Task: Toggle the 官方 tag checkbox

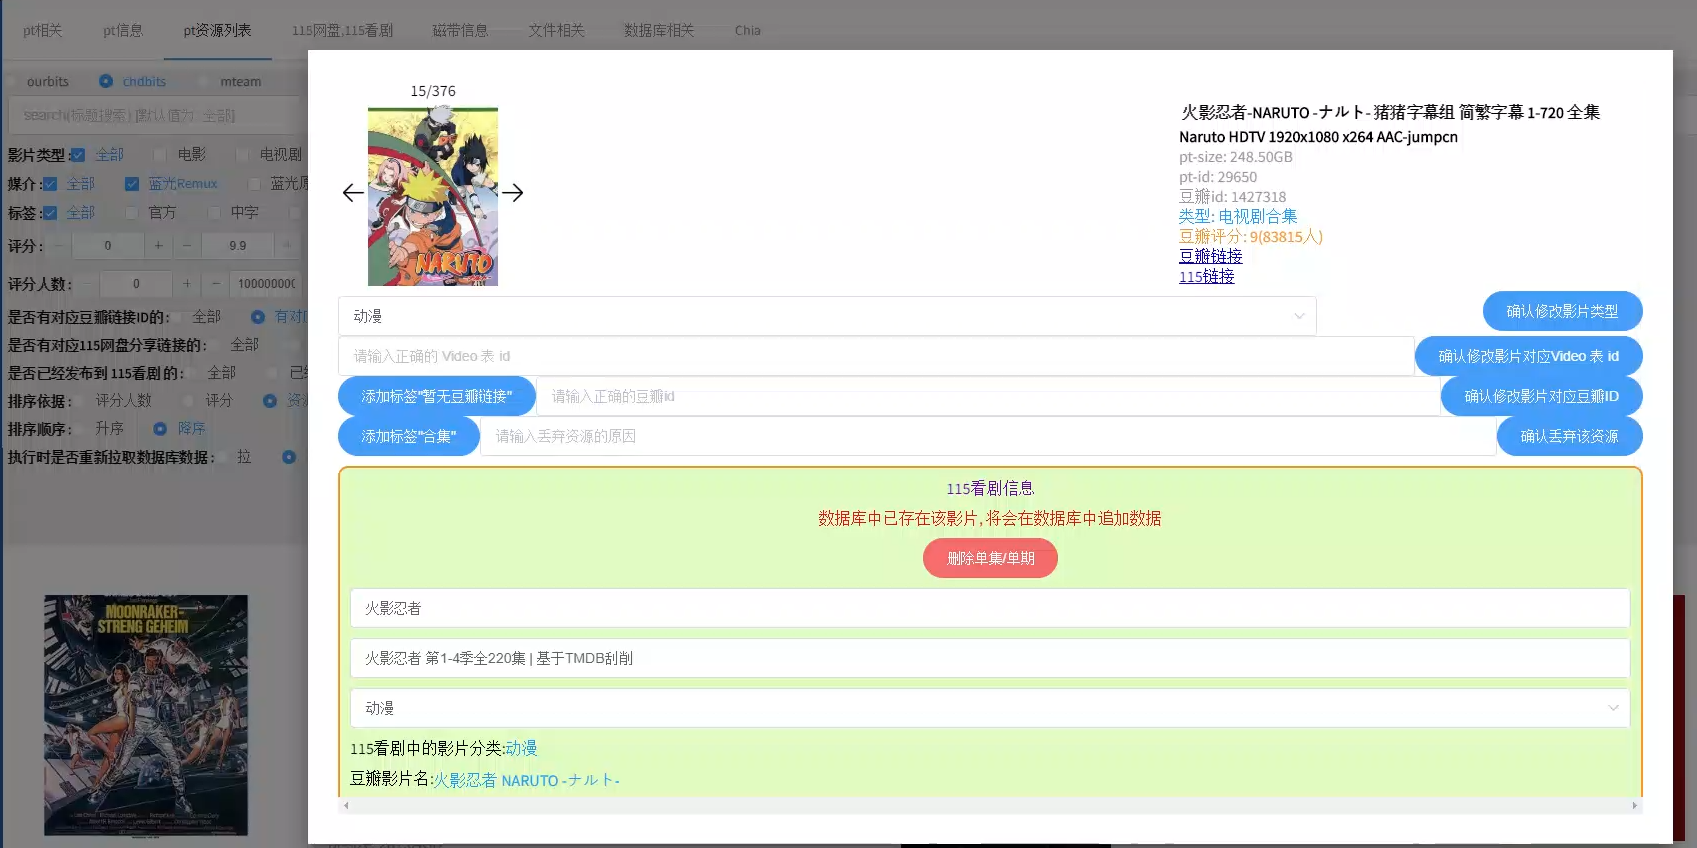Action: (132, 213)
